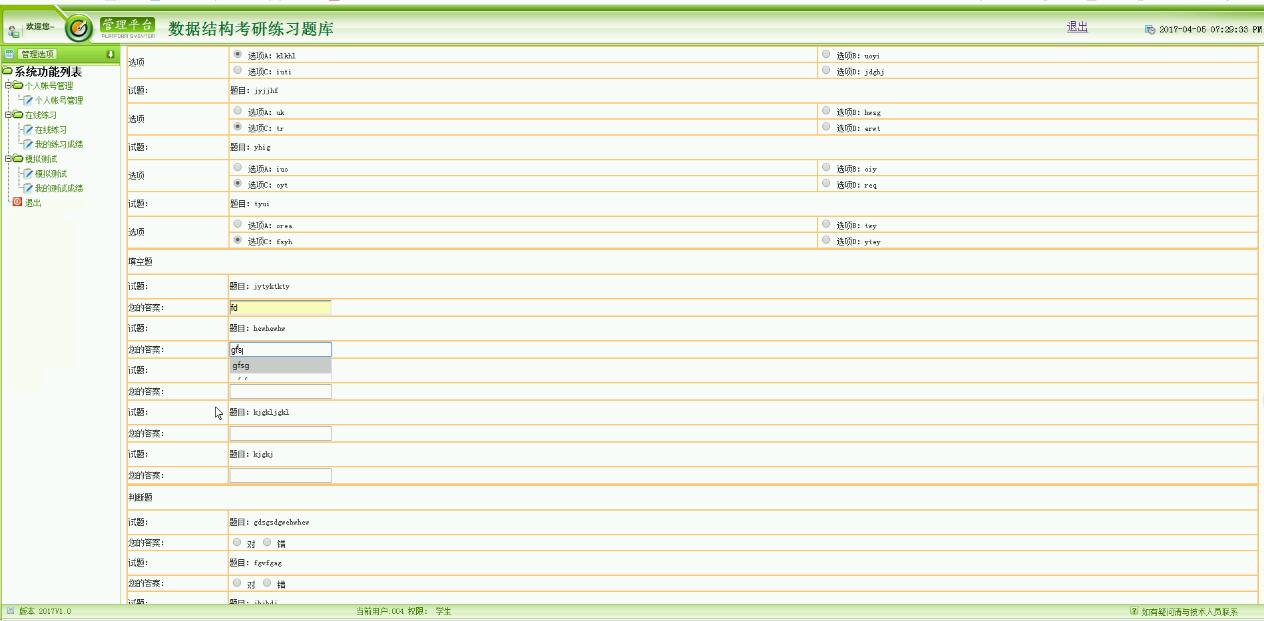Viewport: 1264px width, 621px height.
Task: Click the icon beside 如有疑问请与技术人员联系
Action: [1133, 611]
